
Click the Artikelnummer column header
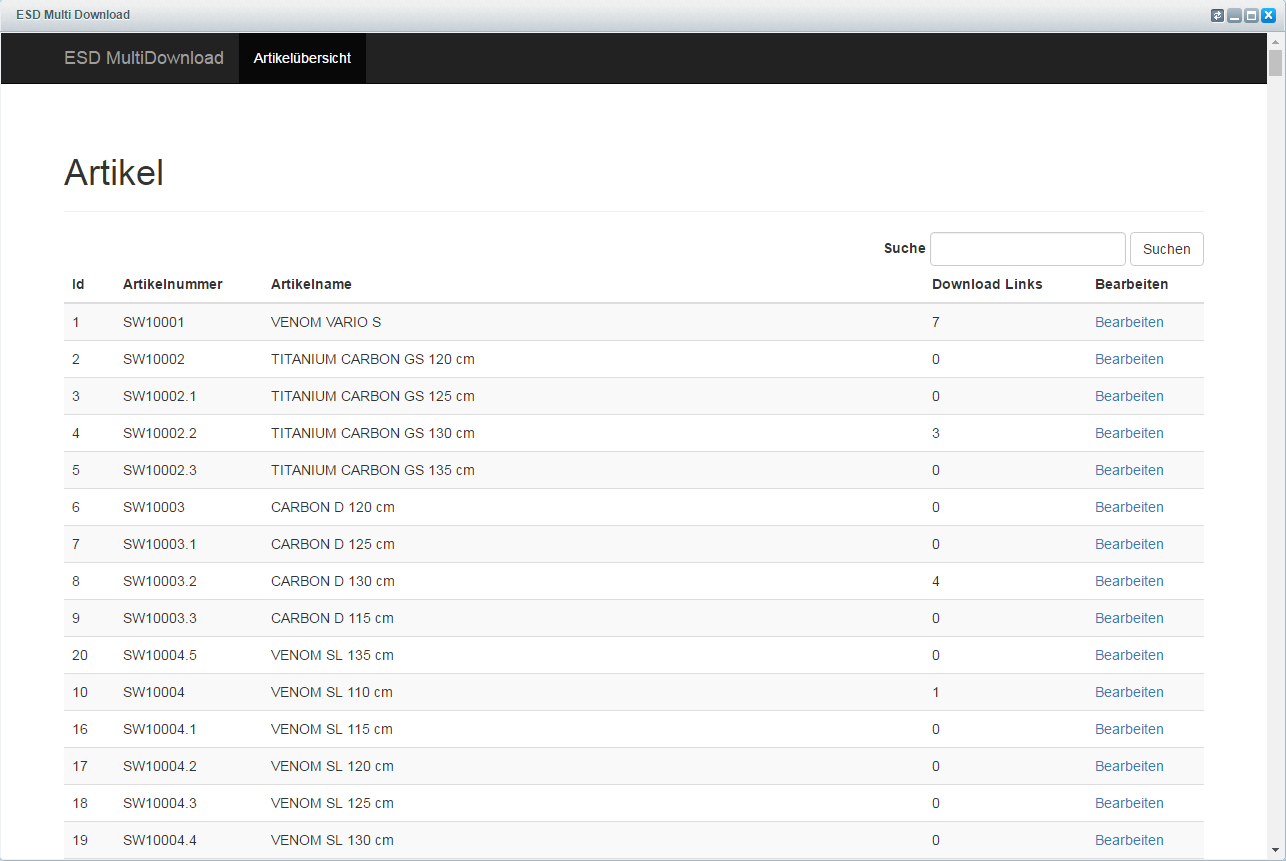[x=173, y=284]
